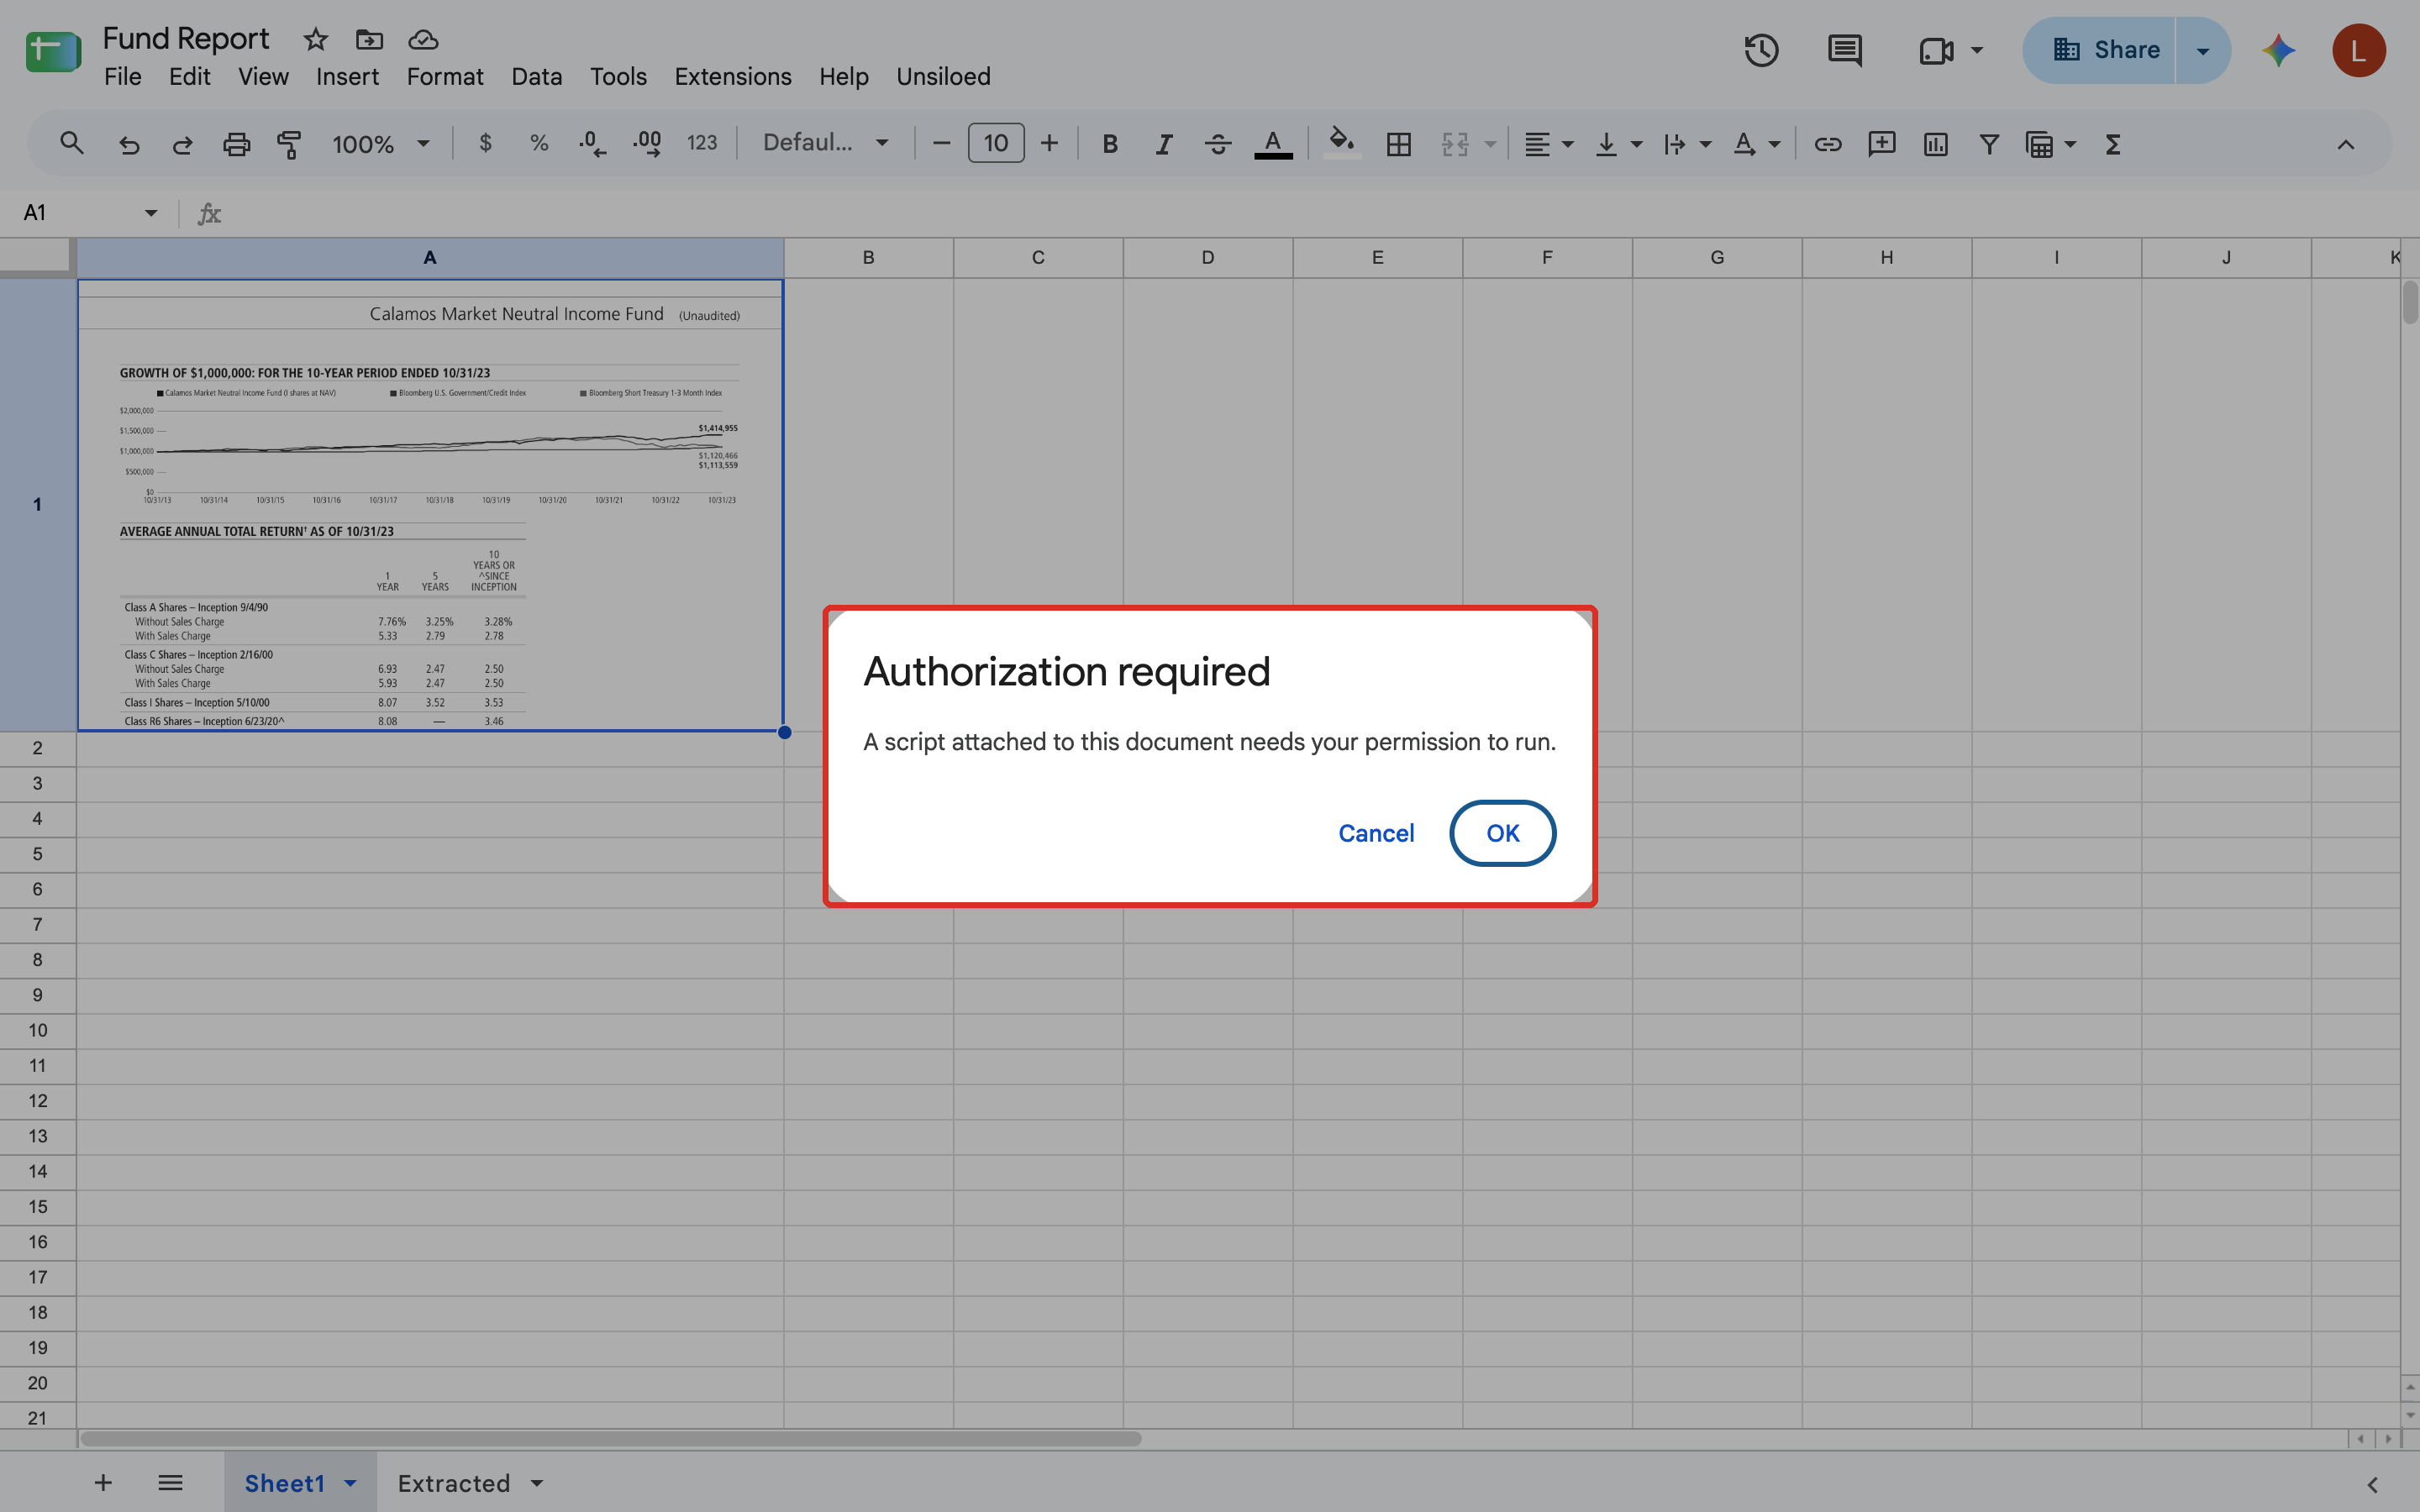This screenshot has height=1512, width=2420.
Task: Open version history clock icon
Action: 1761,50
